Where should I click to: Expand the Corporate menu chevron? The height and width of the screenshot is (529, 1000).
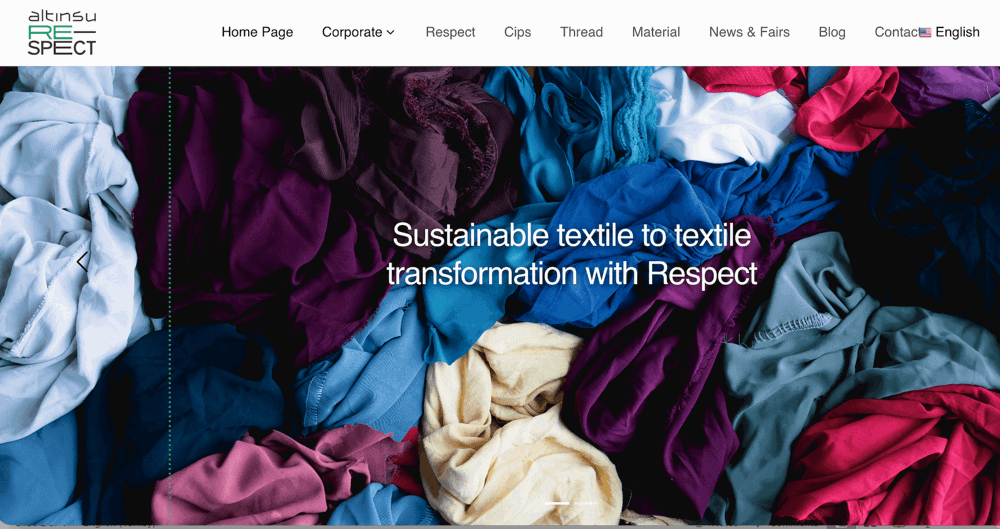tap(391, 33)
